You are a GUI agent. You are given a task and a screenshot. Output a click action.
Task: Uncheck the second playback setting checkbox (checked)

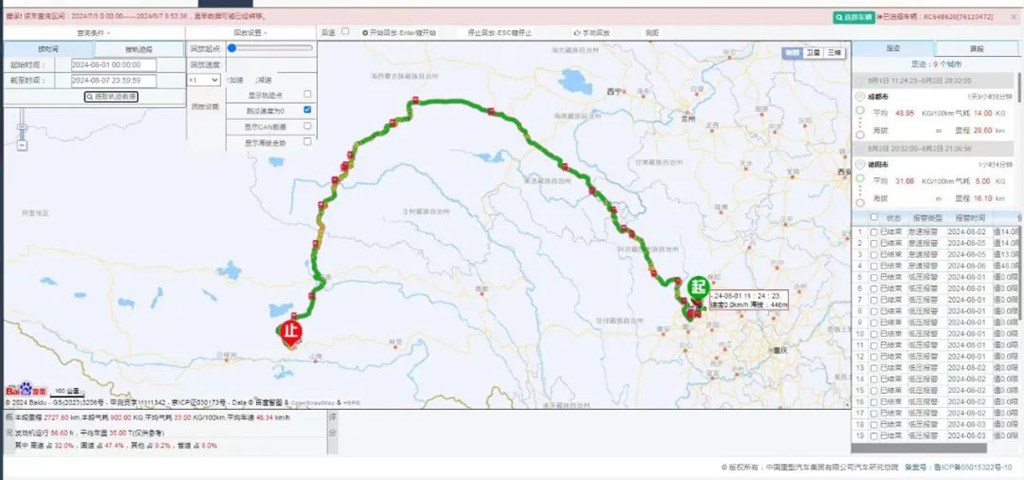[307, 110]
